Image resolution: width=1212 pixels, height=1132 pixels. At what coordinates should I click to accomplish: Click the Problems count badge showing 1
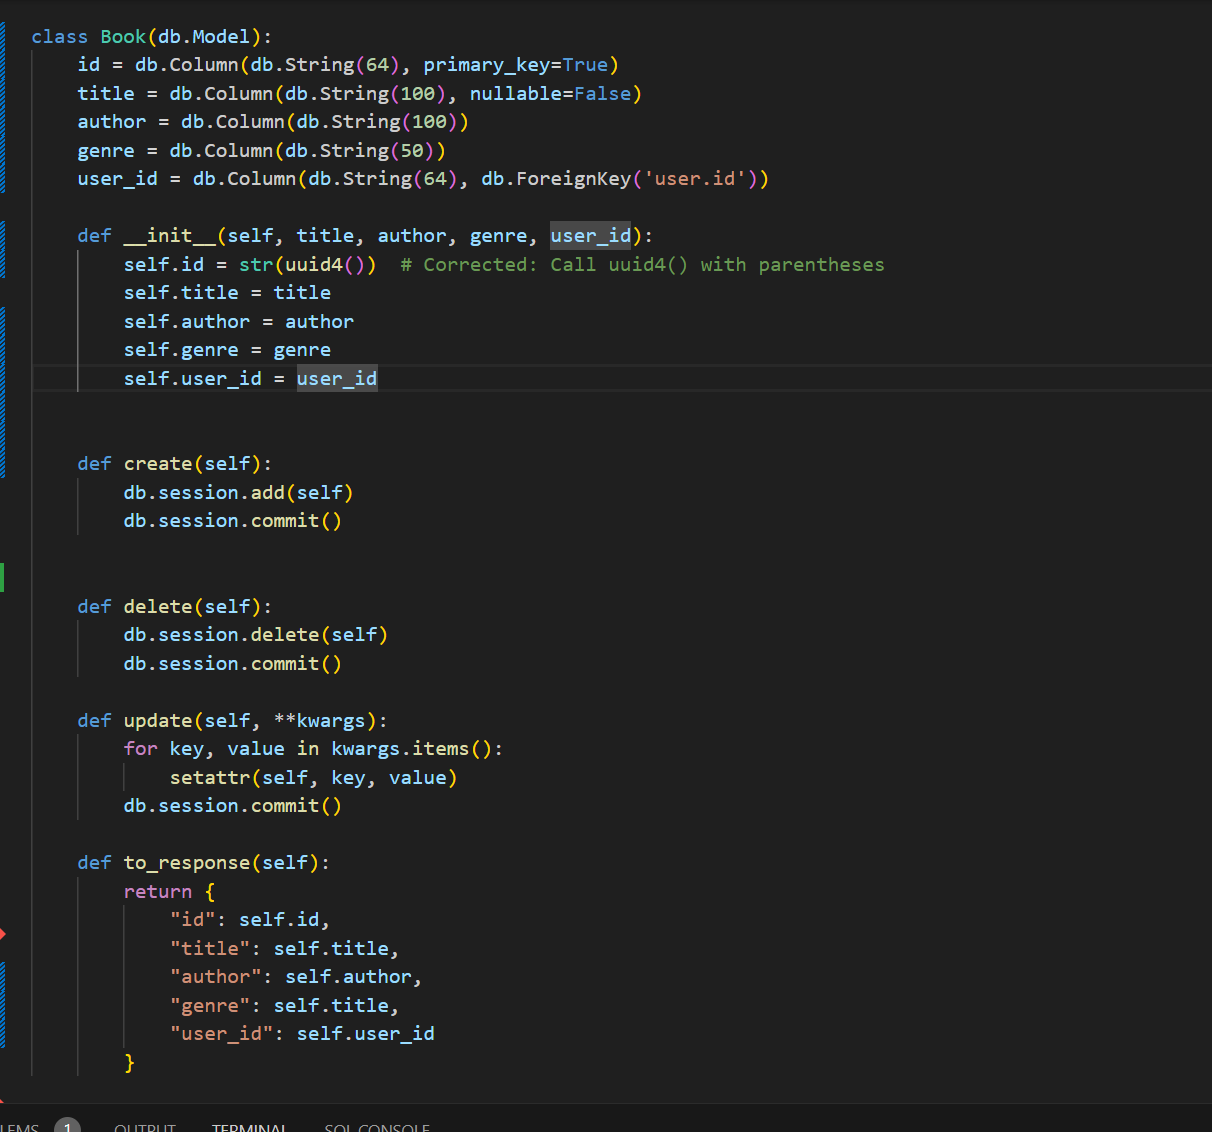point(67,1126)
